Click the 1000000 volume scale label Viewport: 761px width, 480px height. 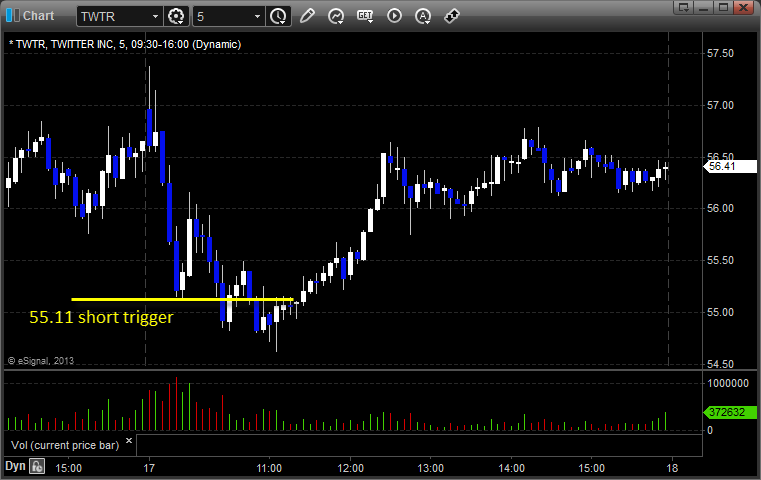(x=728, y=383)
